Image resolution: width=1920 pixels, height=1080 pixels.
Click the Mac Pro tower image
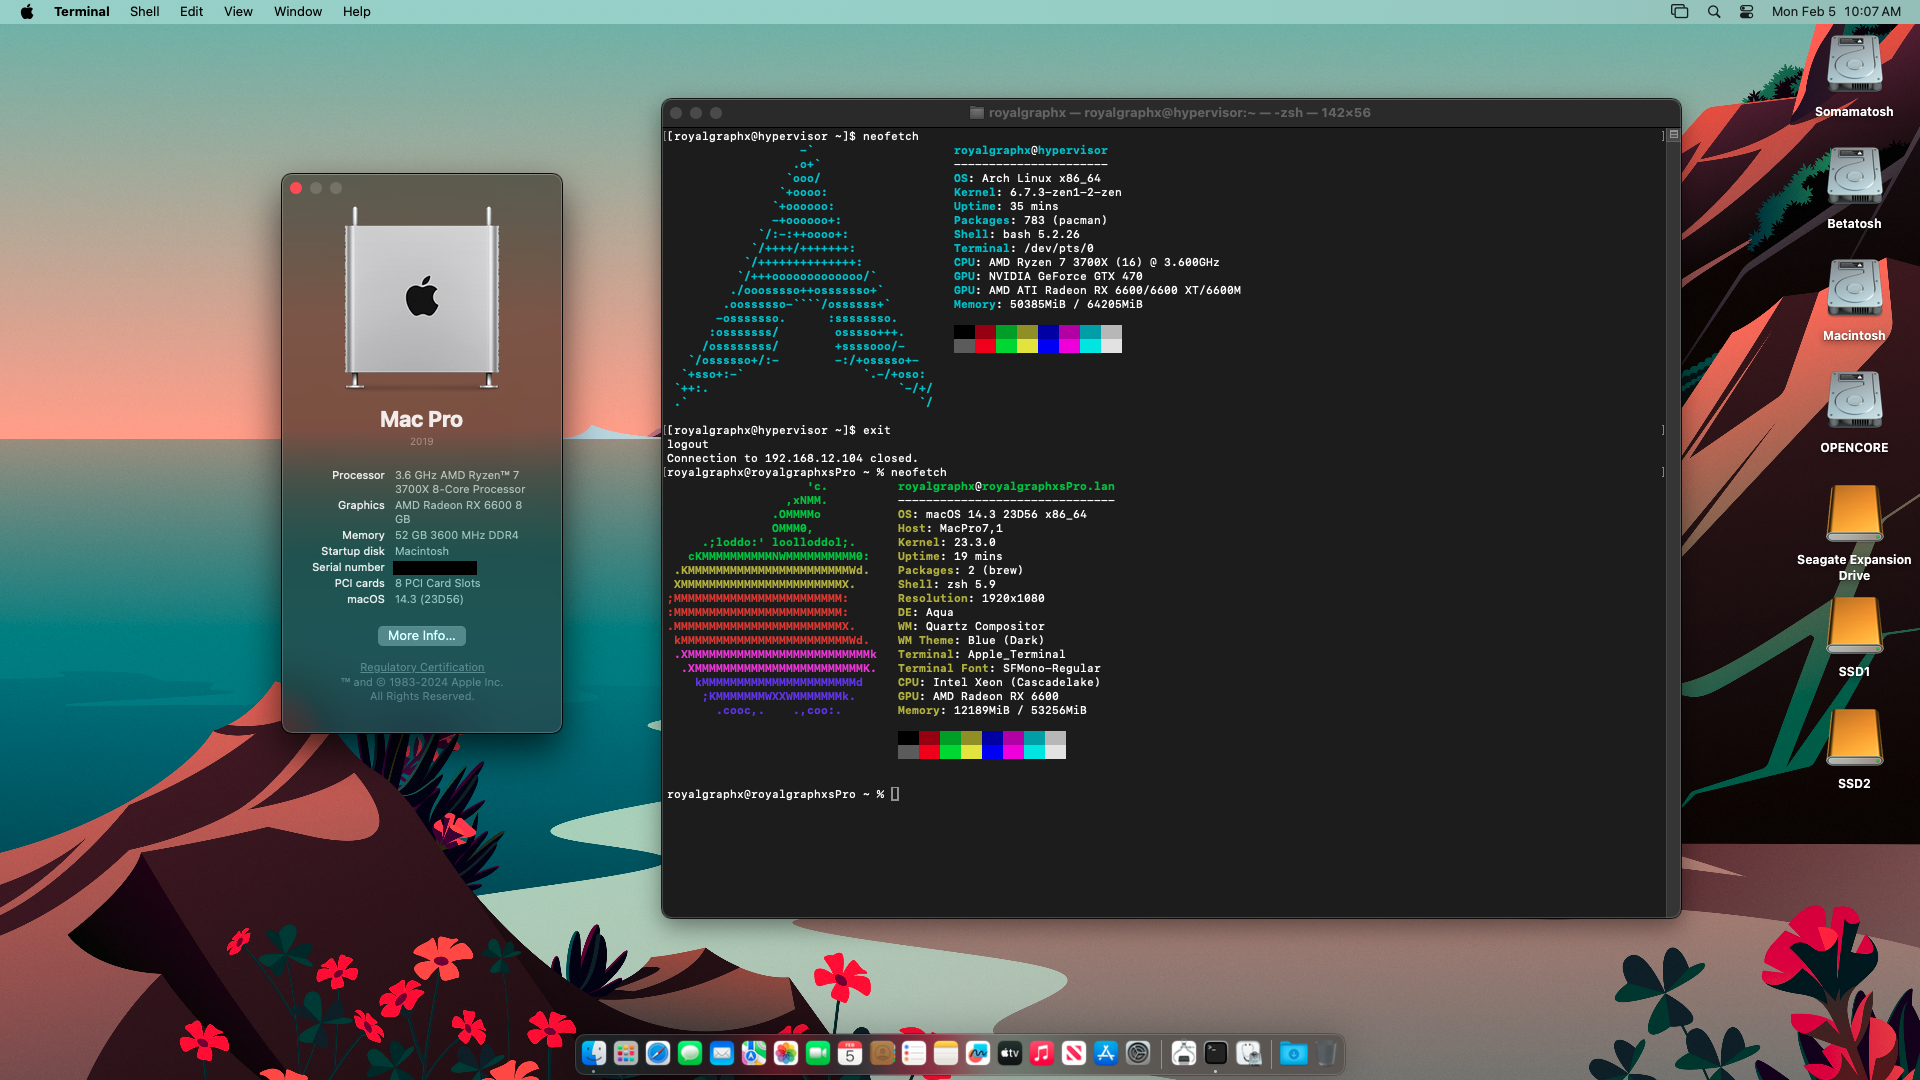(x=422, y=298)
